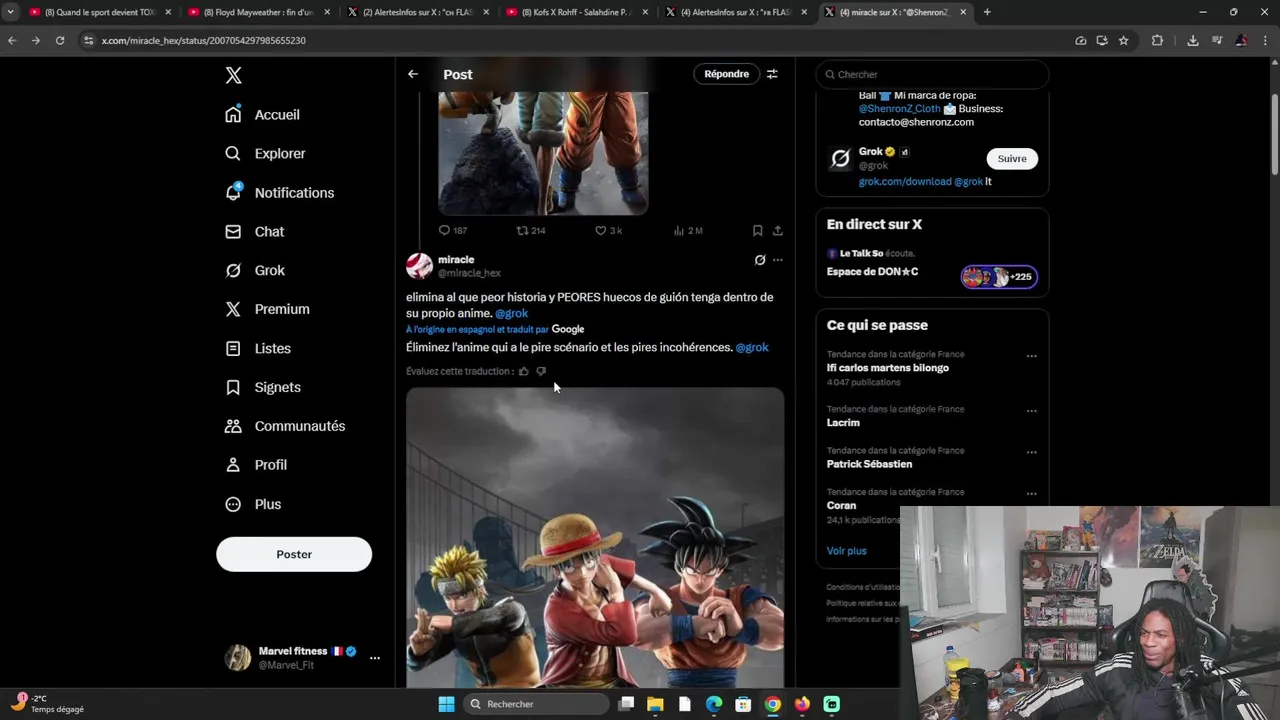The height and width of the screenshot is (720, 1280).
Task: Go back using the Post arrow
Action: [x=413, y=74]
